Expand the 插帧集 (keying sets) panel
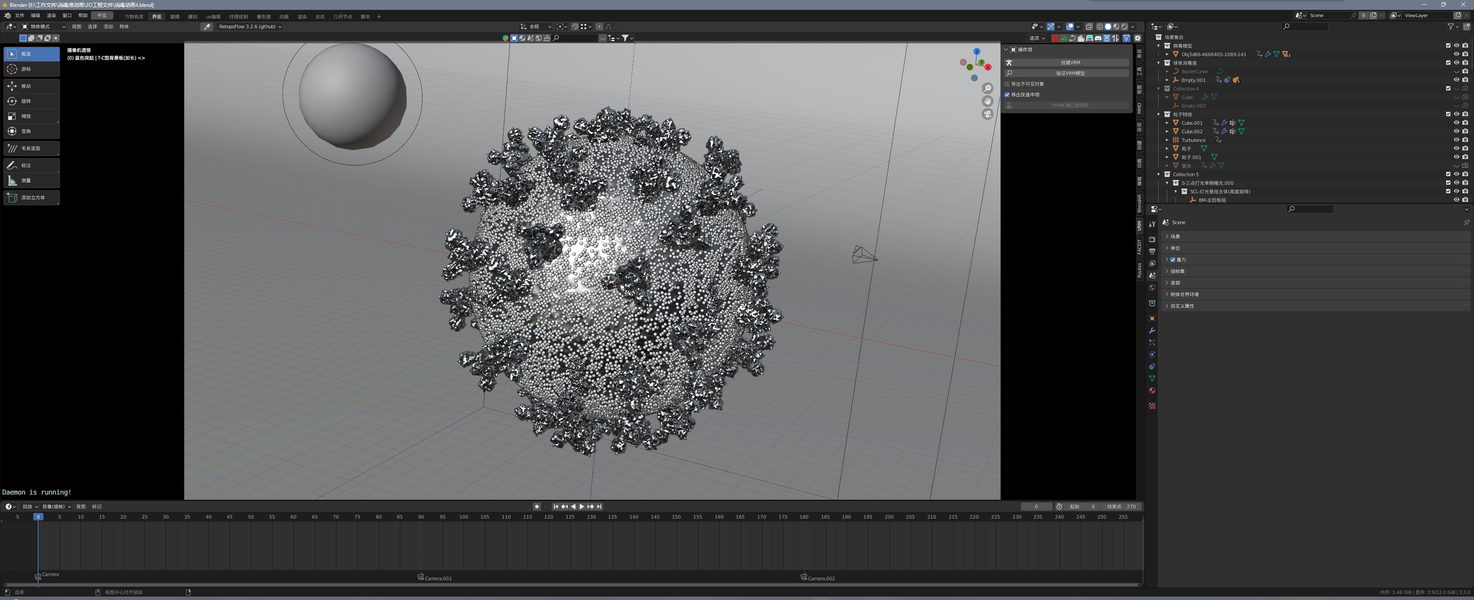 coord(1316,271)
